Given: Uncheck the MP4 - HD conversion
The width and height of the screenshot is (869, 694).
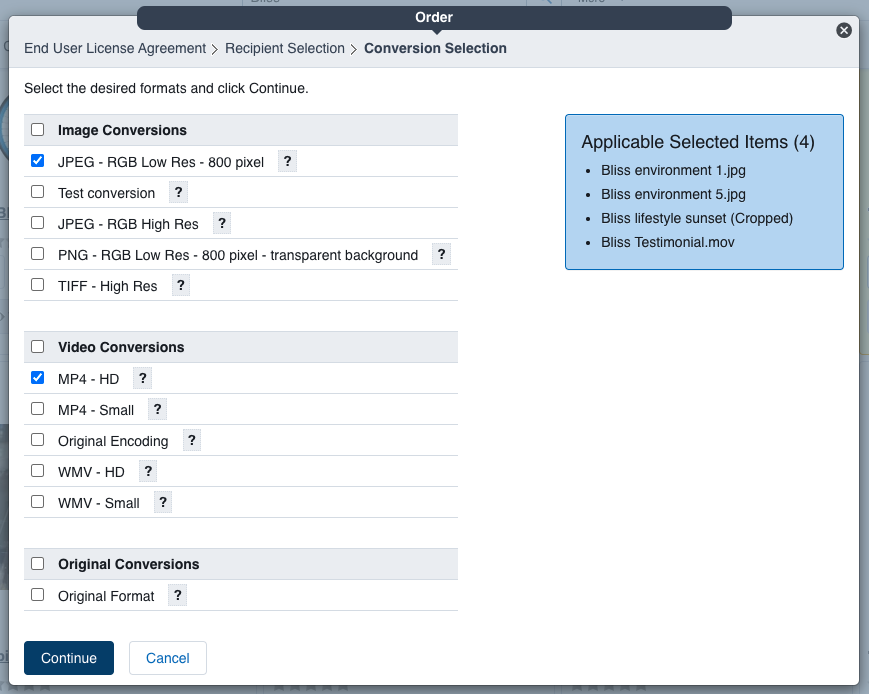Looking at the screenshot, I should (x=38, y=378).
